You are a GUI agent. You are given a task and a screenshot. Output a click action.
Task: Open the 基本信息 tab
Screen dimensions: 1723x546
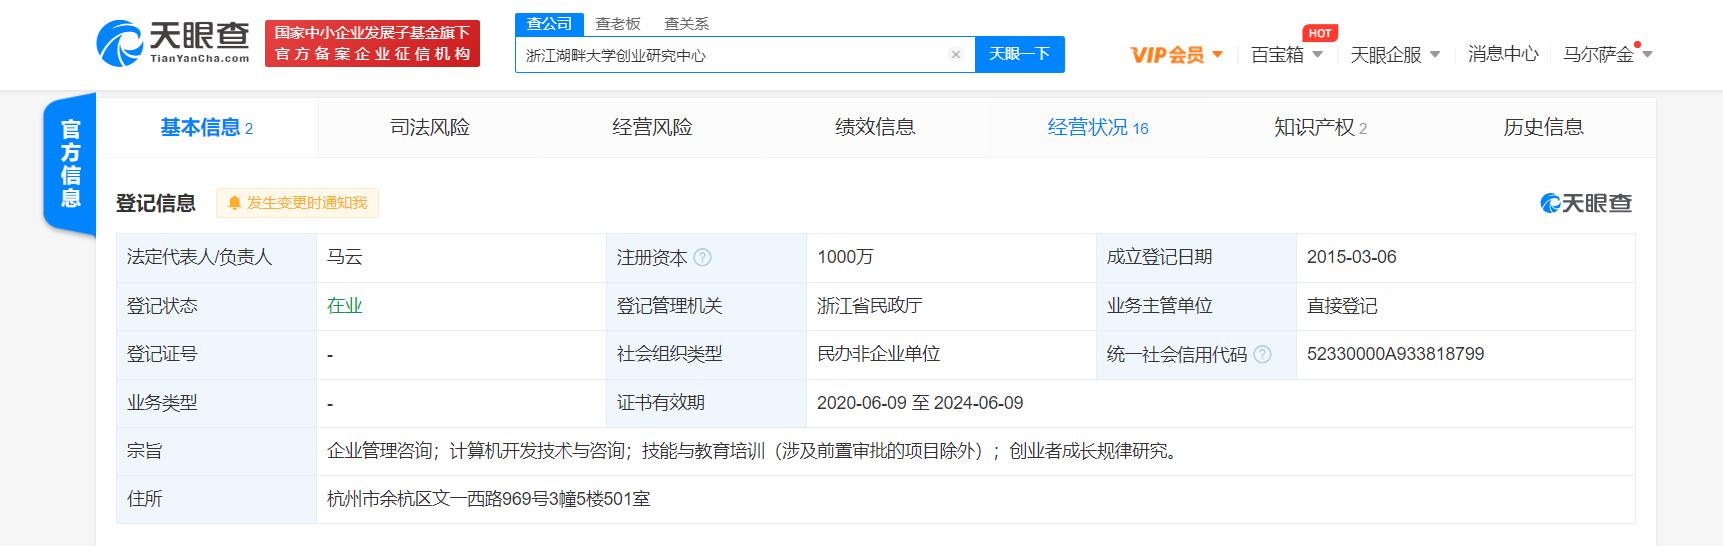[x=207, y=127]
